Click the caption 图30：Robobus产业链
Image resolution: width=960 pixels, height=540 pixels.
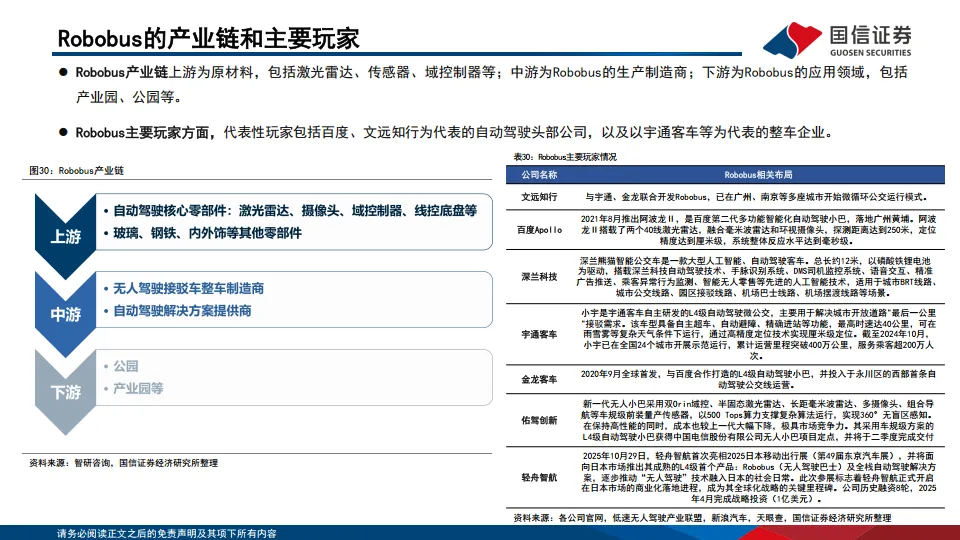tap(77, 171)
